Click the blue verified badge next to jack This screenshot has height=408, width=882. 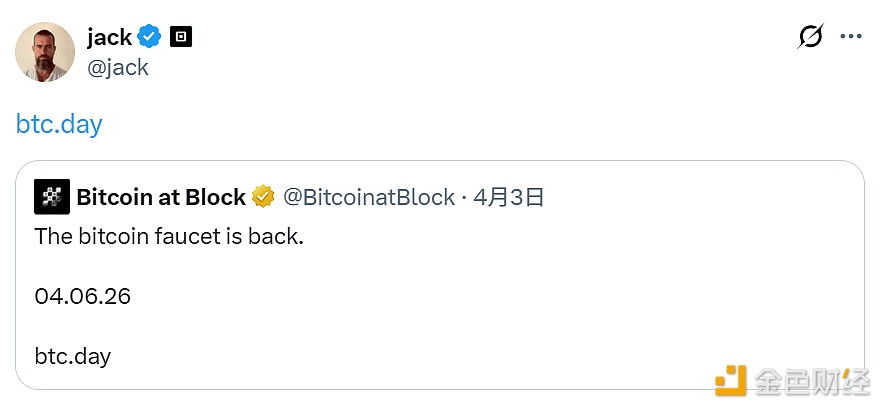pos(150,37)
